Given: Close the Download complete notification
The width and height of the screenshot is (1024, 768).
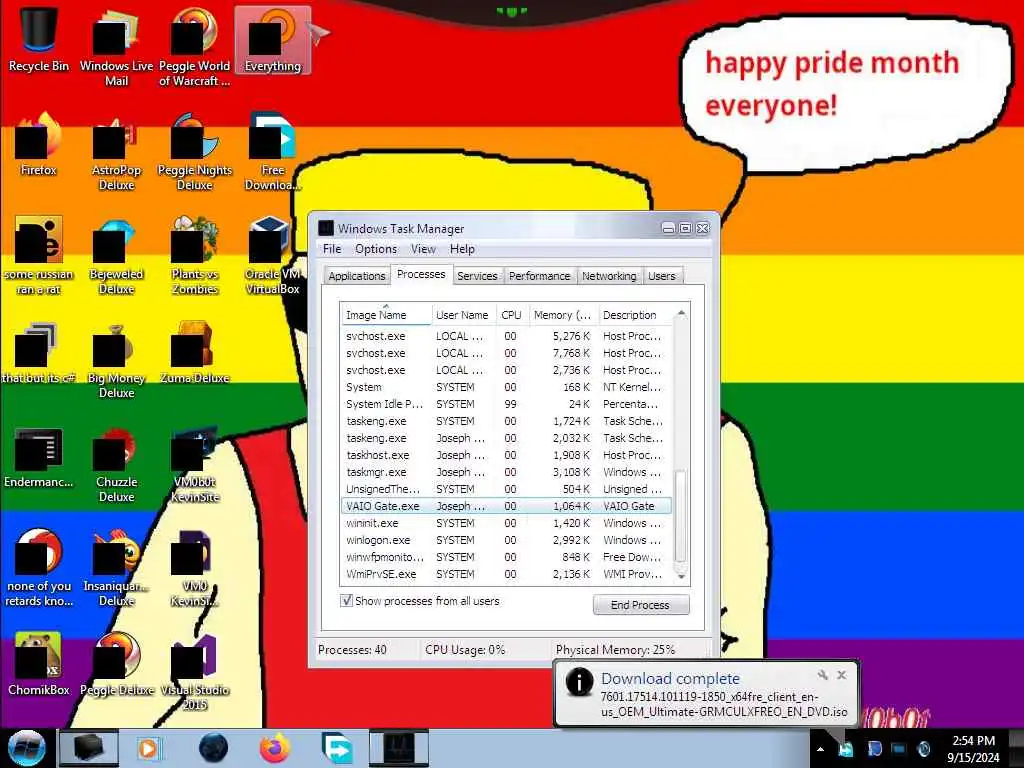Looking at the screenshot, I should click(x=842, y=675).
